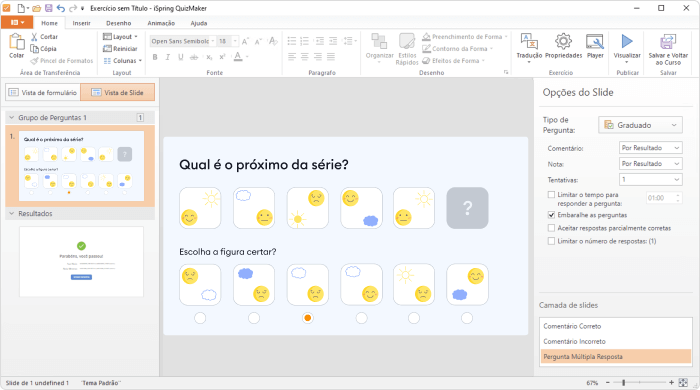Select Comentário Incorreto layer
Screen dimensions: 700x390
616,341
